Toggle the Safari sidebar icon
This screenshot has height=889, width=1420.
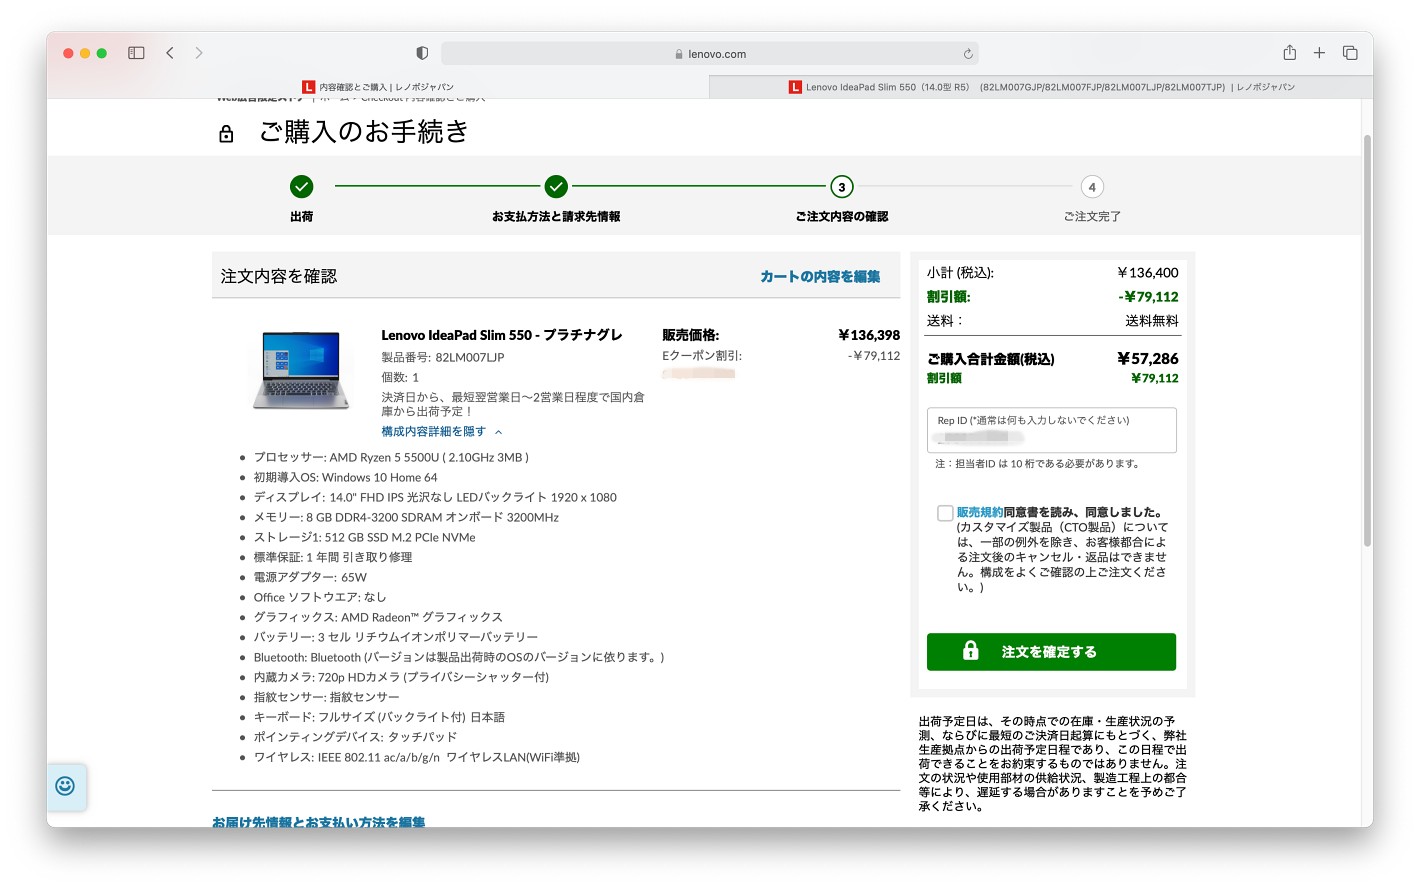coord(137,53)
